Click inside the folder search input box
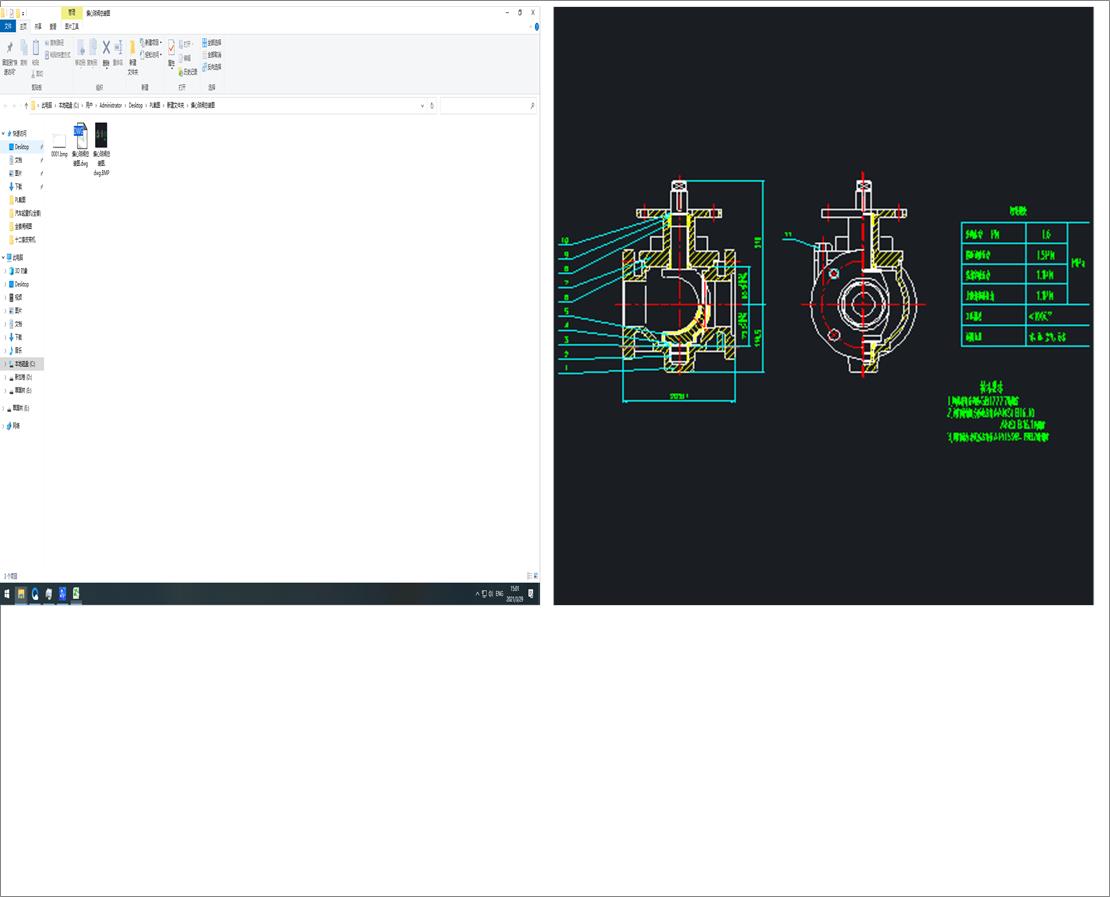The width and height of the screenshot is (1110, 897). tap(484, 105)
